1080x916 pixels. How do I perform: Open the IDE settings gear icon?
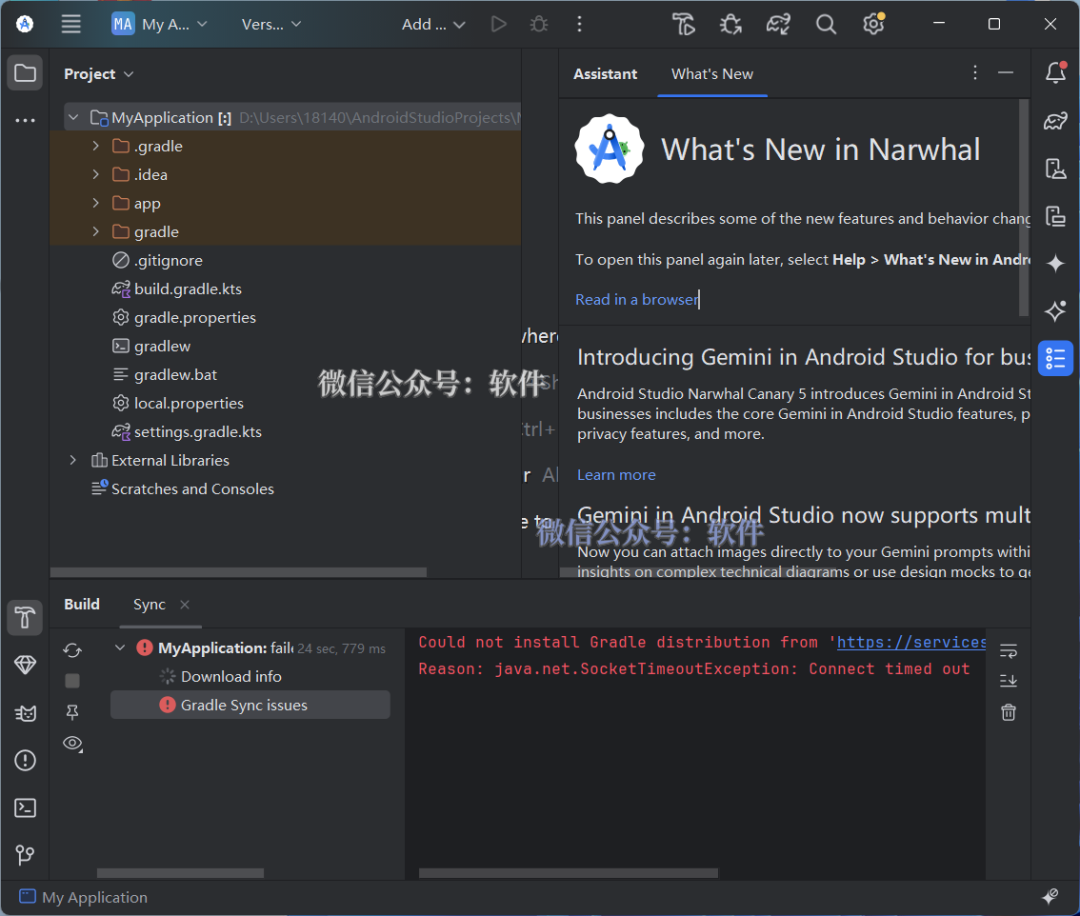coord(873,24)
